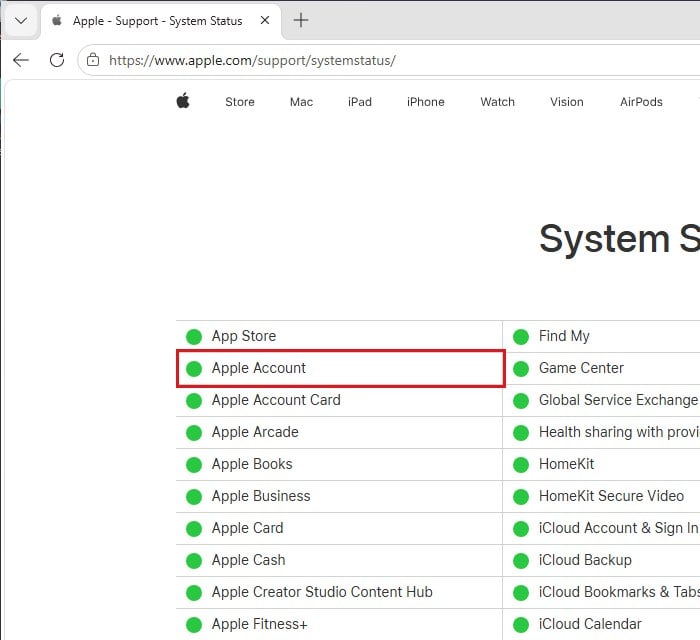Image resolution: width=700 pixels, height=640 pixels.
Task: Click green status dot beside Apple Account Card
Action: tap(194, 401)
